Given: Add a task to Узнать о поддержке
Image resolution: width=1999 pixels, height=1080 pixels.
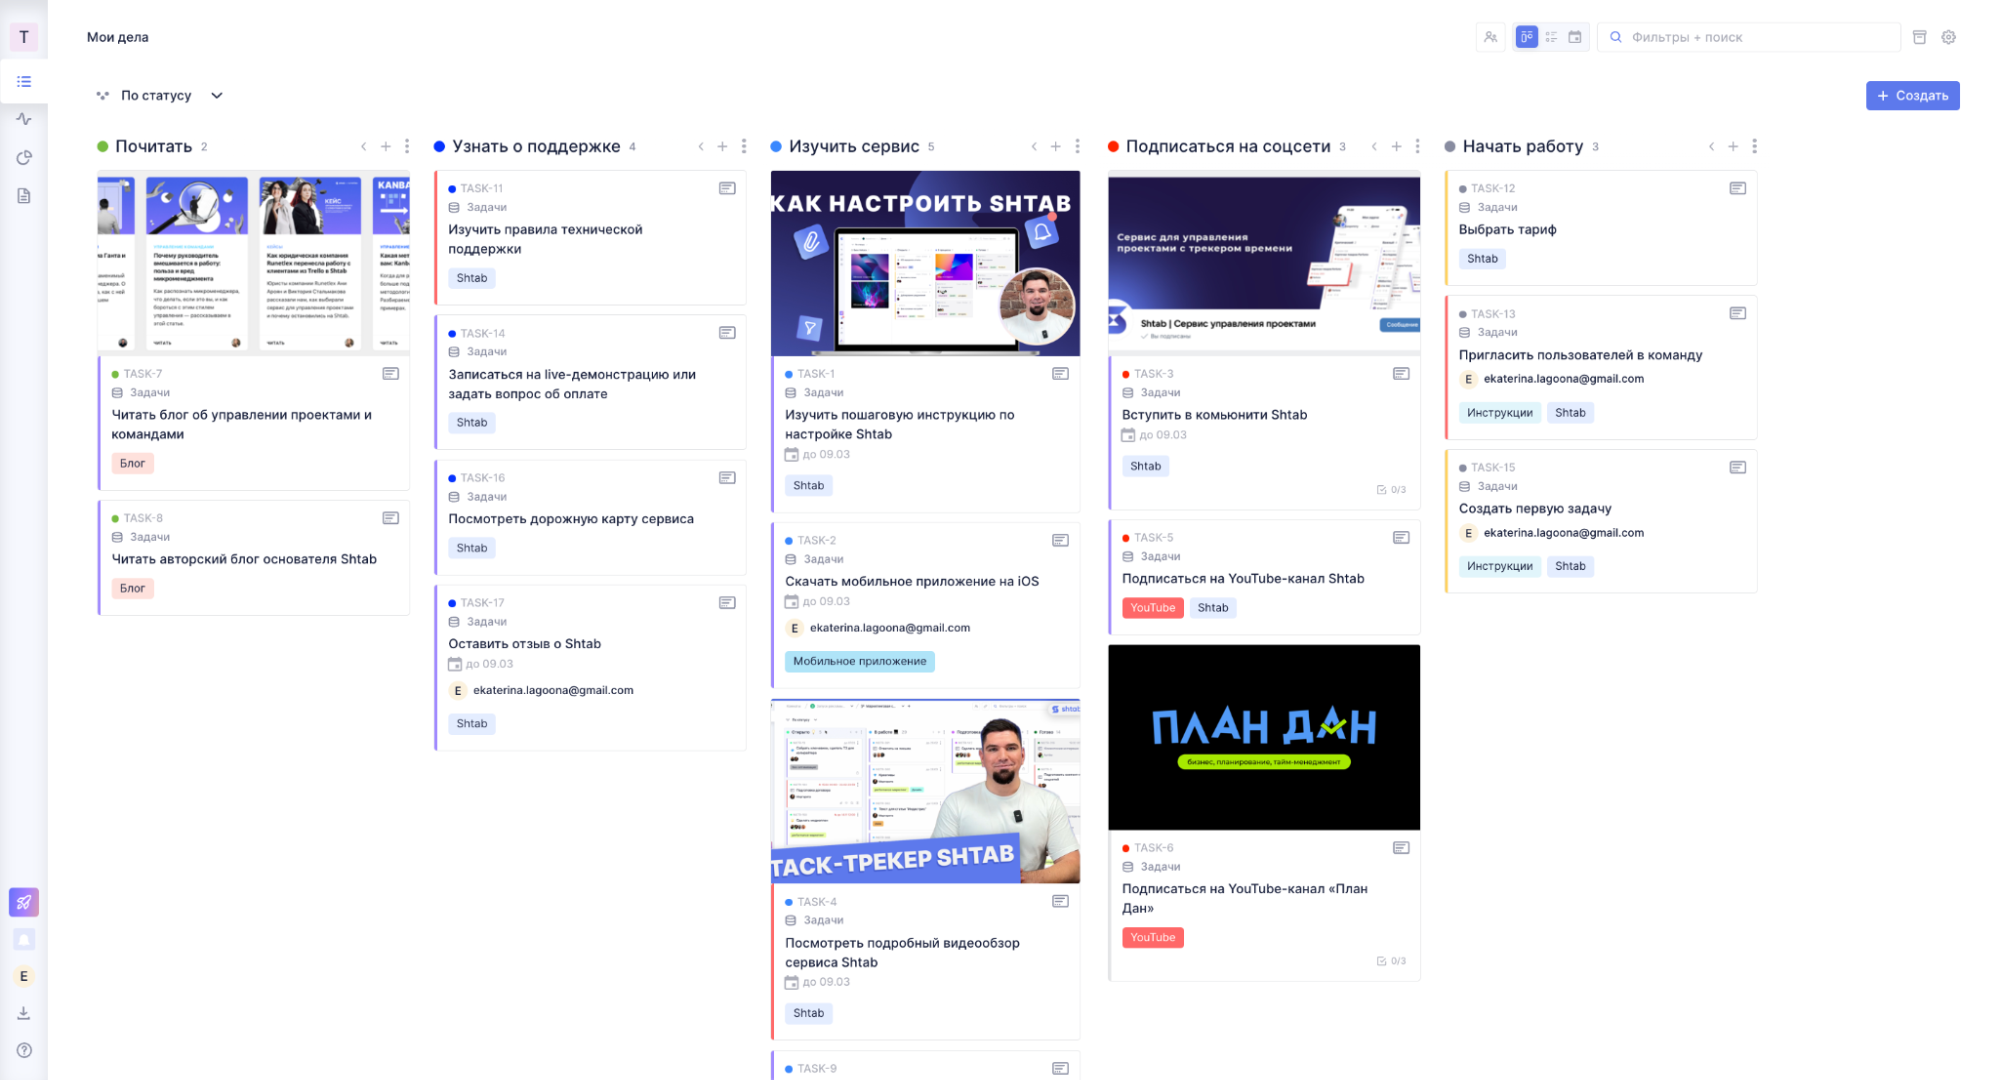Looking at the screenshot, I should click(x=722, y=146).
